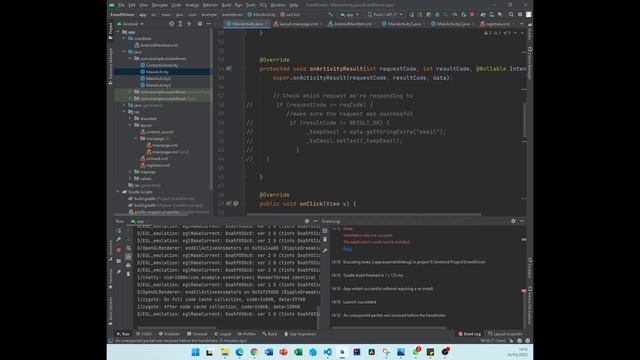Click the Event Log wrench settings icon

tap(325, 250)
